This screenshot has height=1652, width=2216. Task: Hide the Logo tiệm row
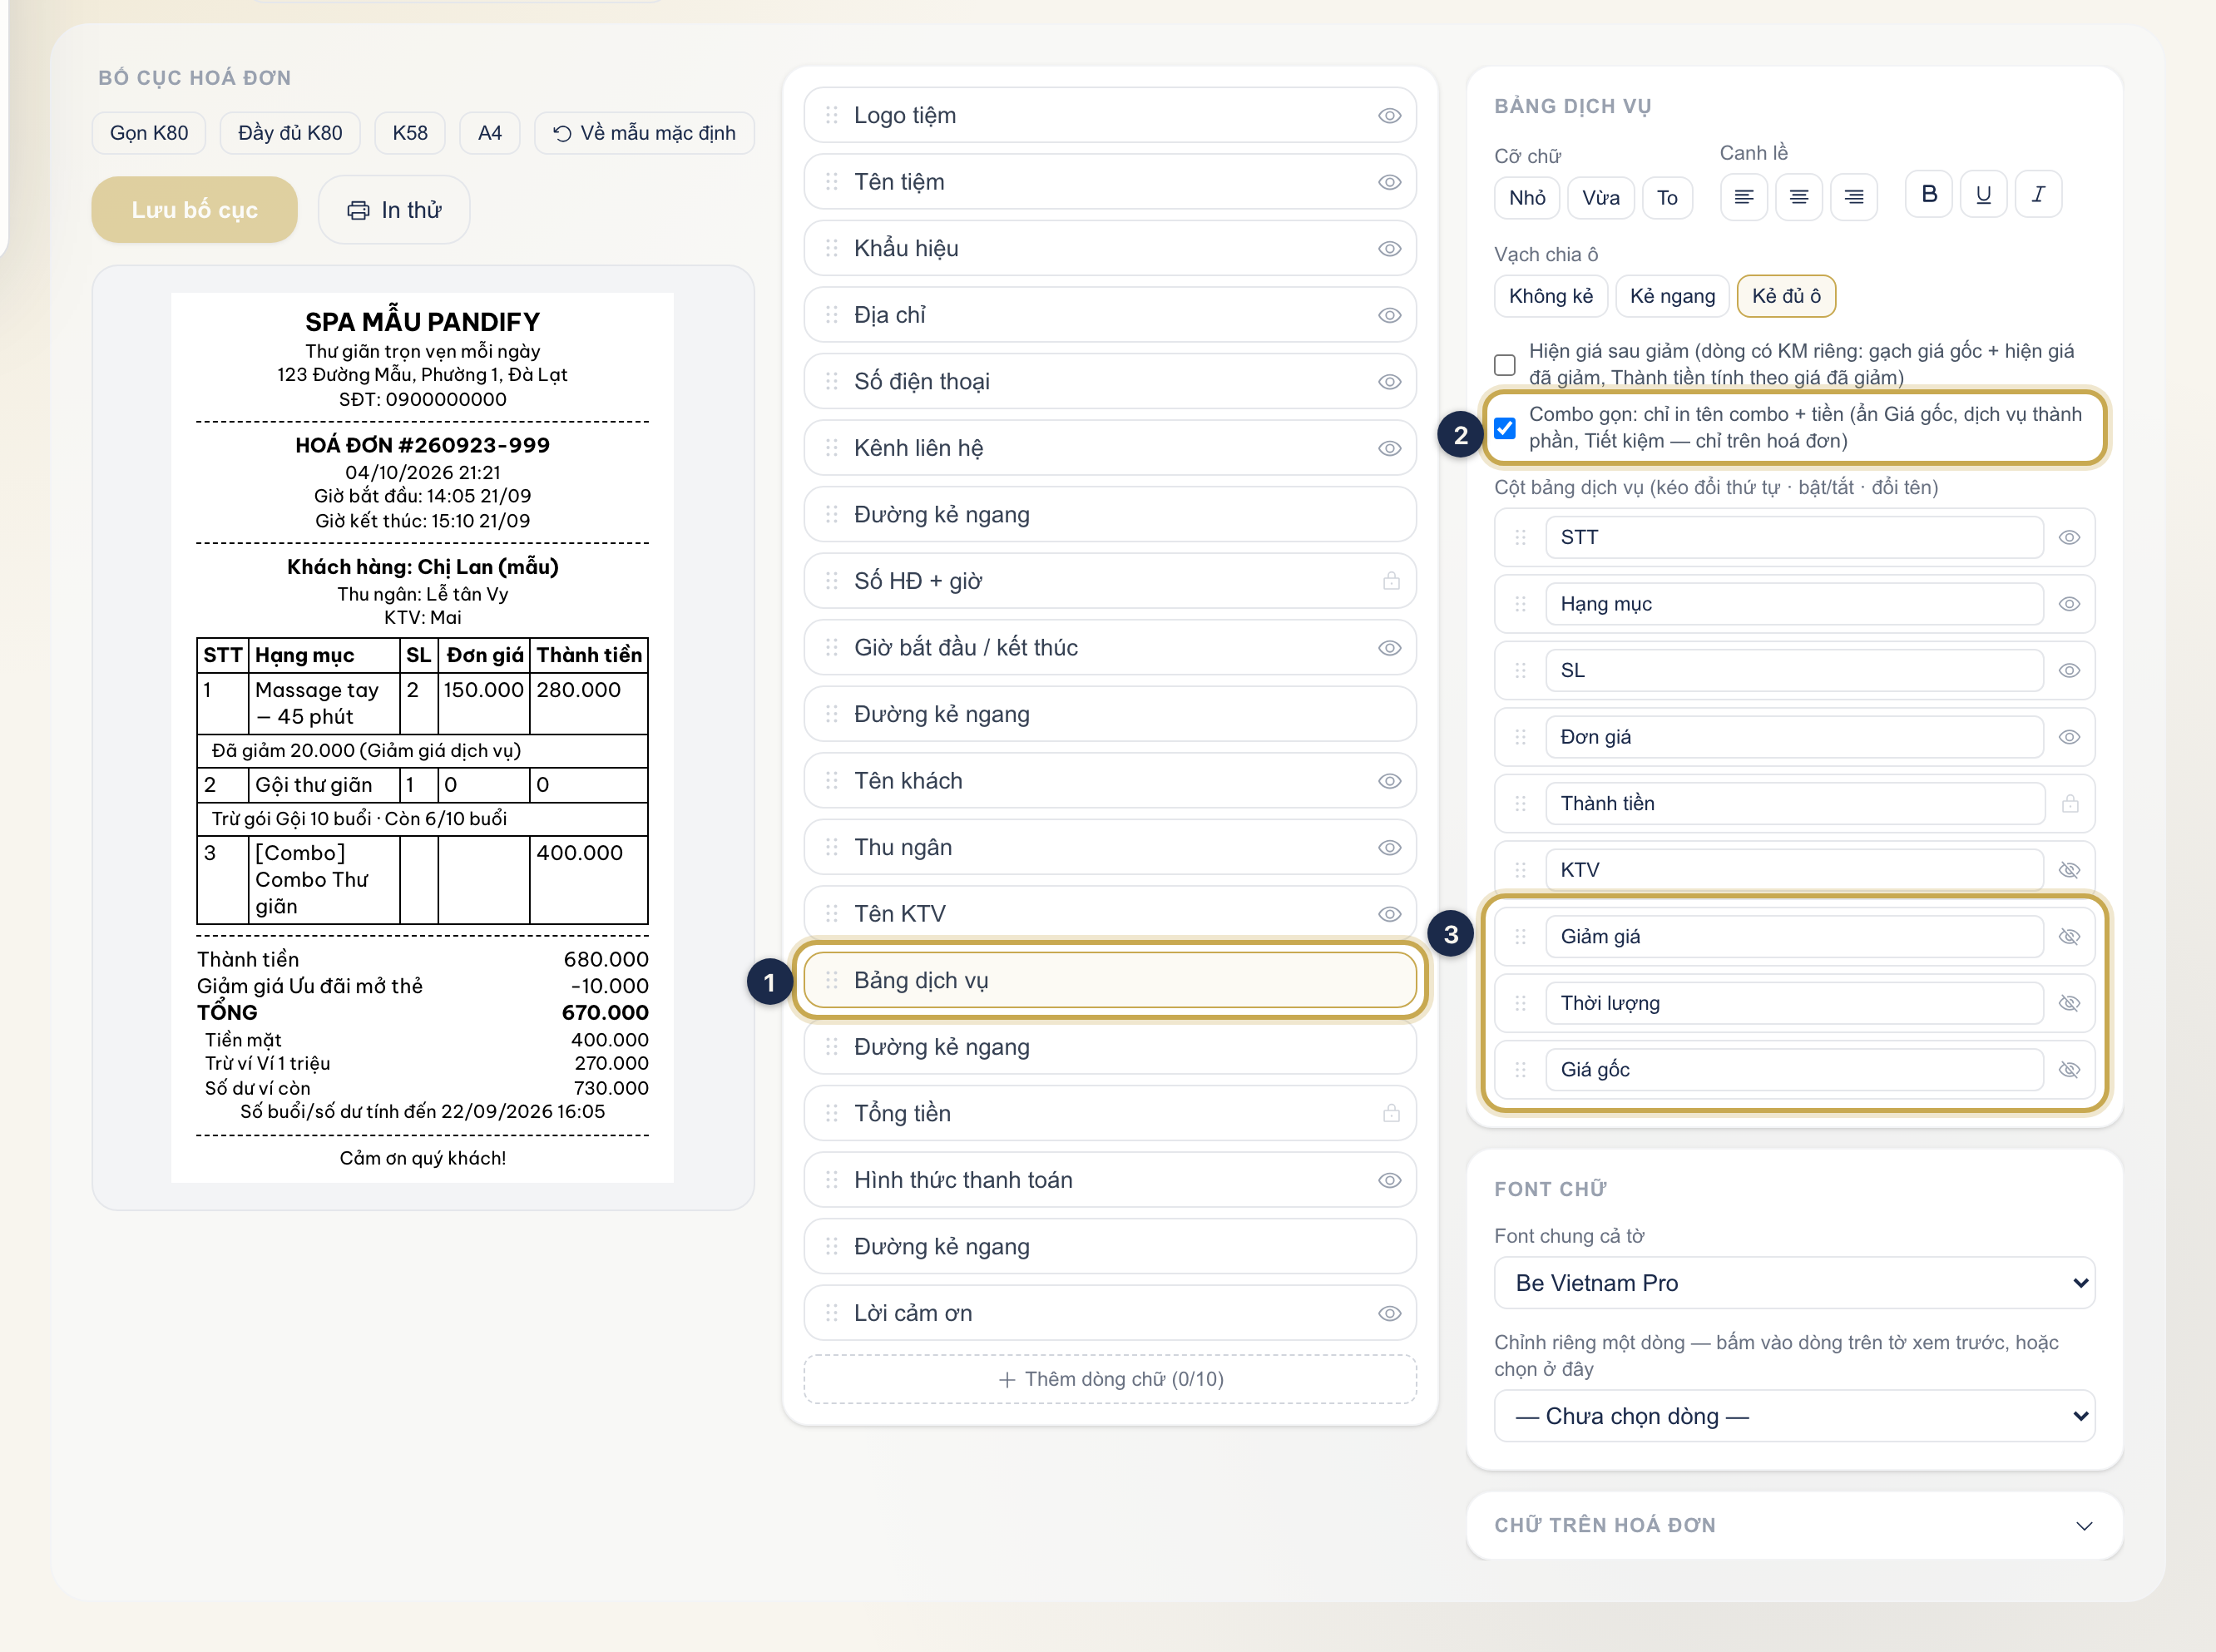click(x=1389, y=116)
